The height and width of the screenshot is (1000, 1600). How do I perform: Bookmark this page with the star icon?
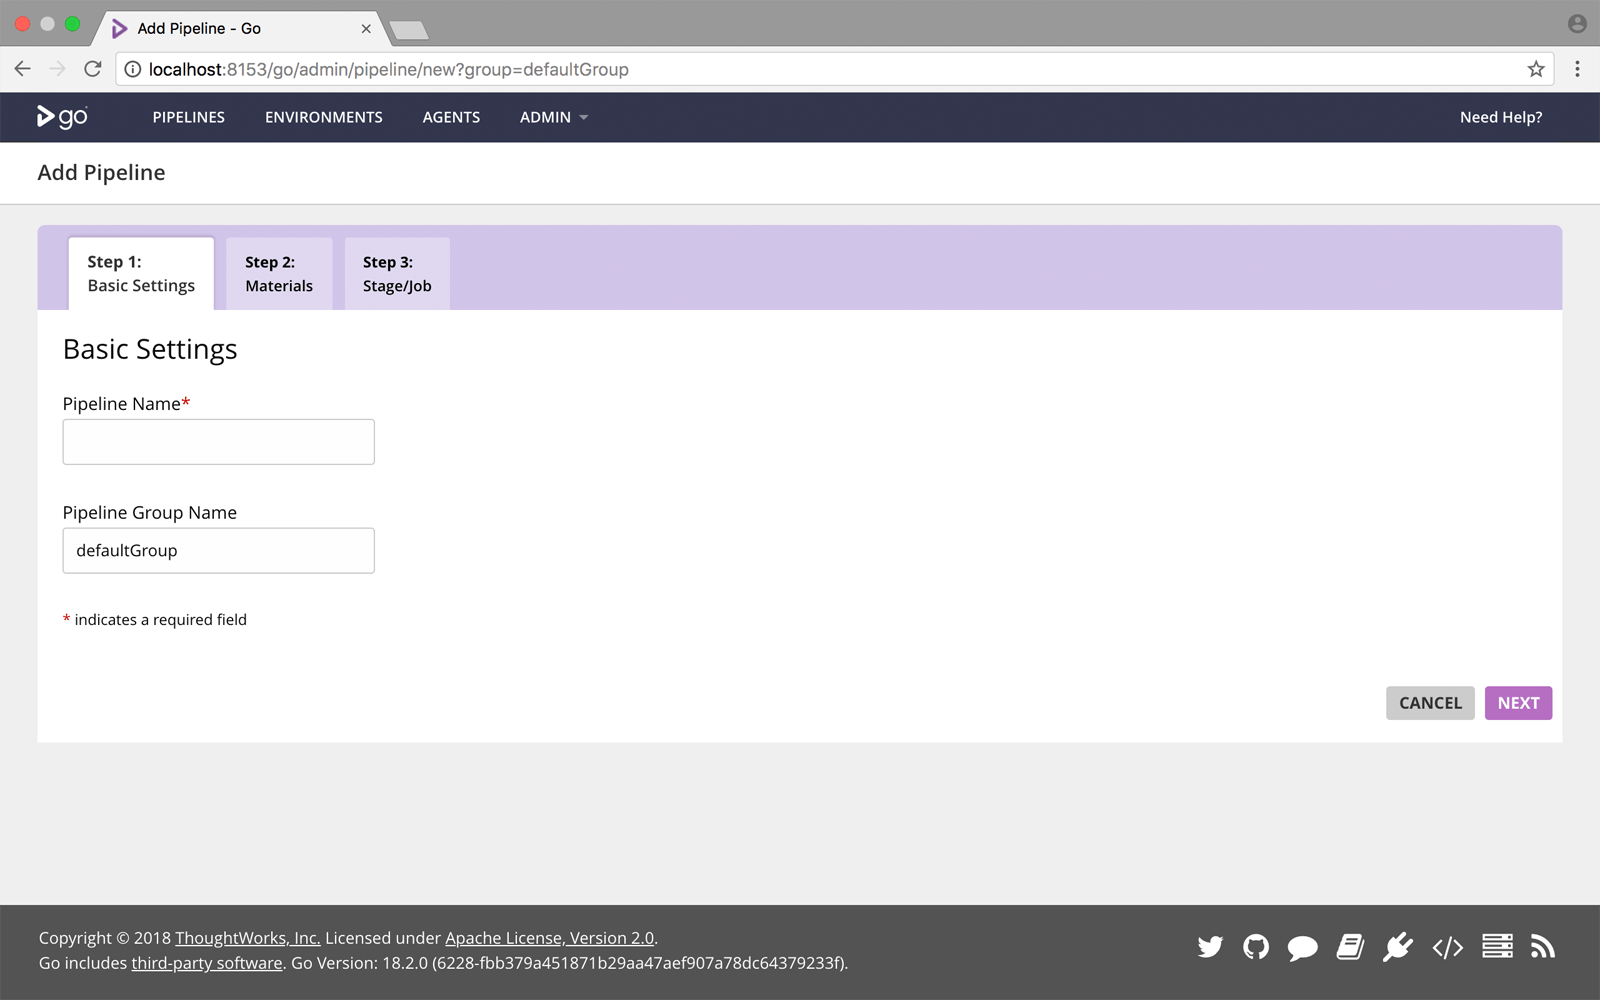[x=1536, y=69]
